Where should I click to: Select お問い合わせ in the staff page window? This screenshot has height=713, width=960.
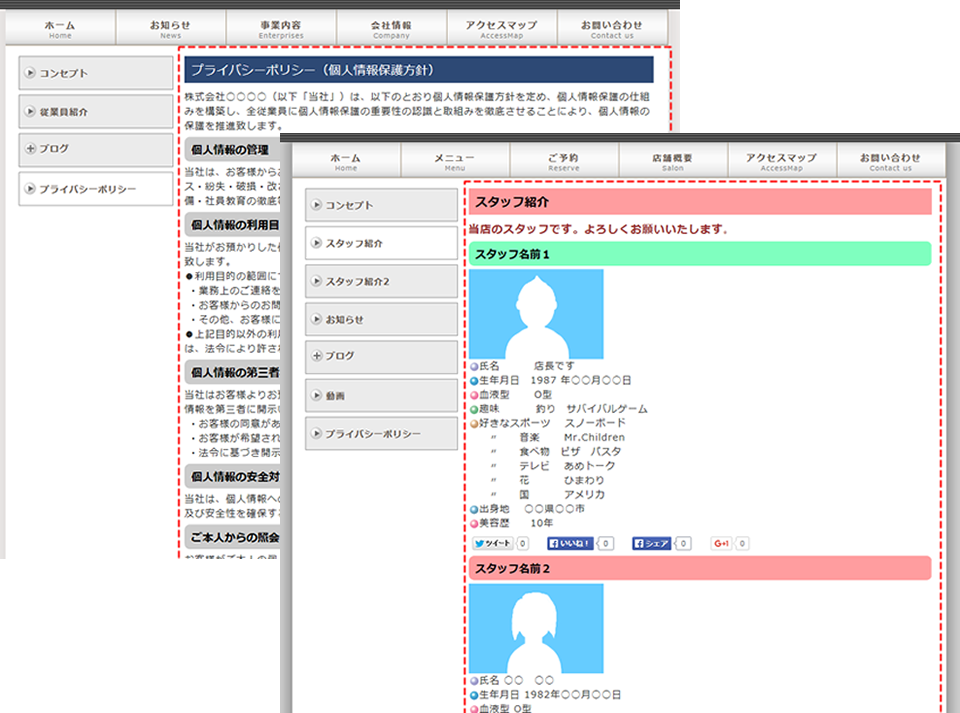891,162
